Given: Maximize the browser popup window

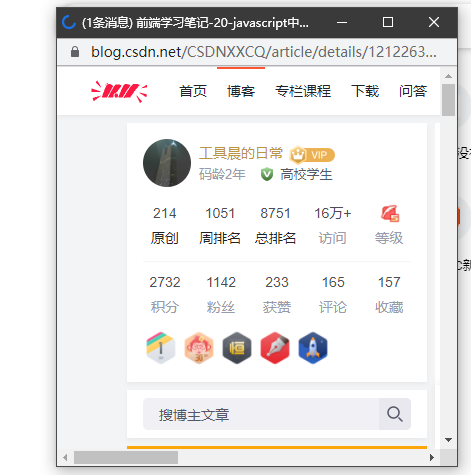Looking at the screenshot, I should click(388, 22).
